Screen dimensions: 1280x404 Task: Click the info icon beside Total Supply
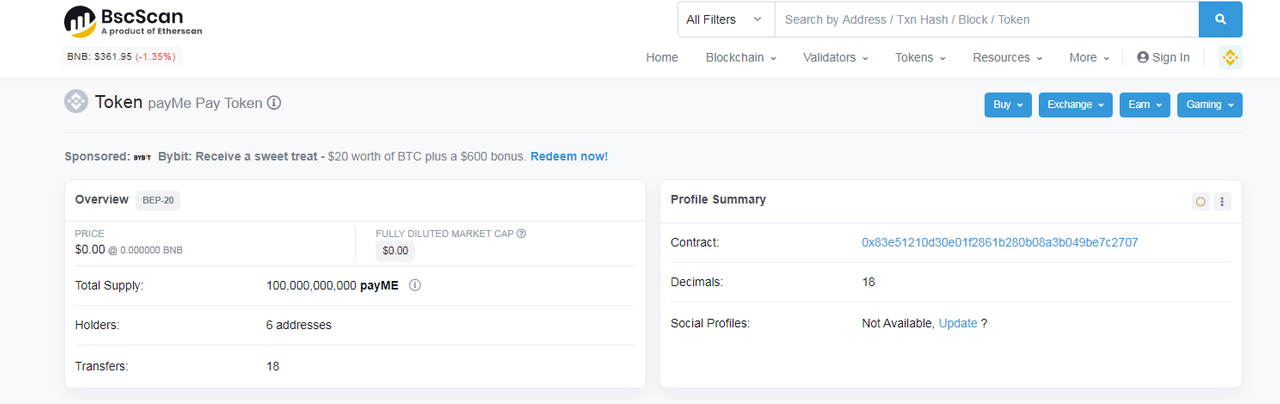click(x=415, y=285)
